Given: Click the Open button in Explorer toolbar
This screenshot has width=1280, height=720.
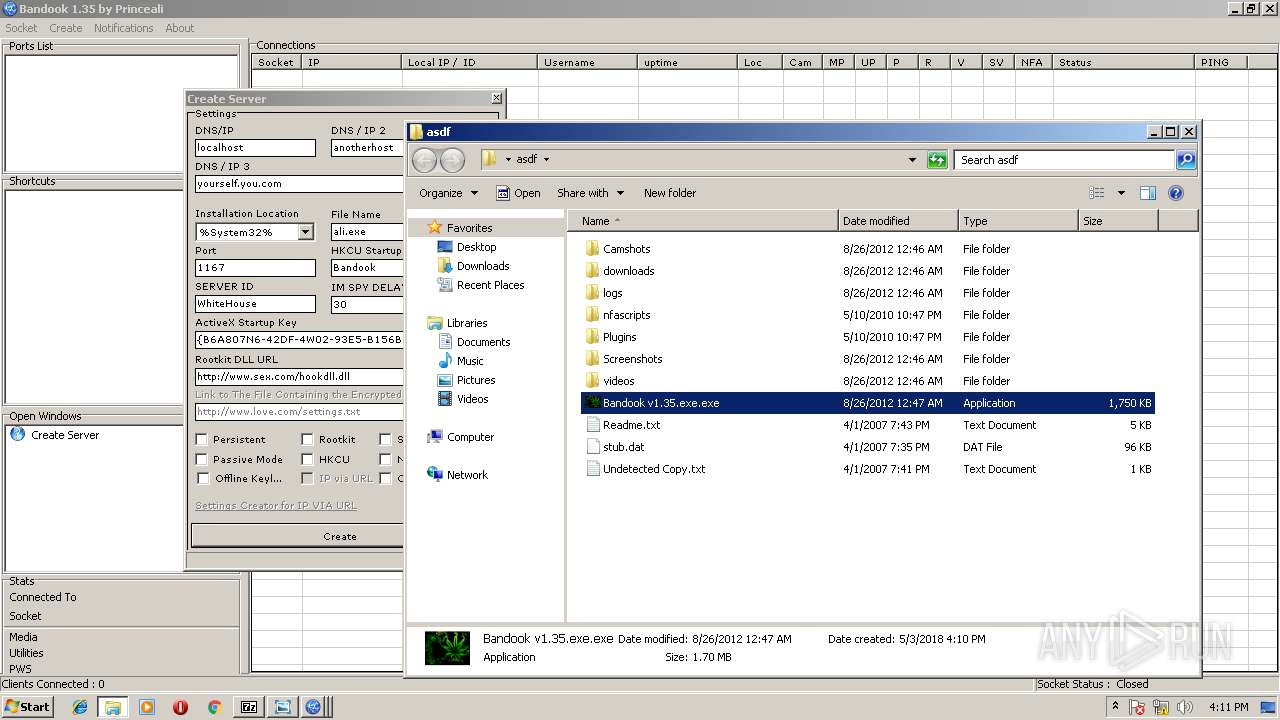Looking at the screenshot, I should click(x=518, y=193).
